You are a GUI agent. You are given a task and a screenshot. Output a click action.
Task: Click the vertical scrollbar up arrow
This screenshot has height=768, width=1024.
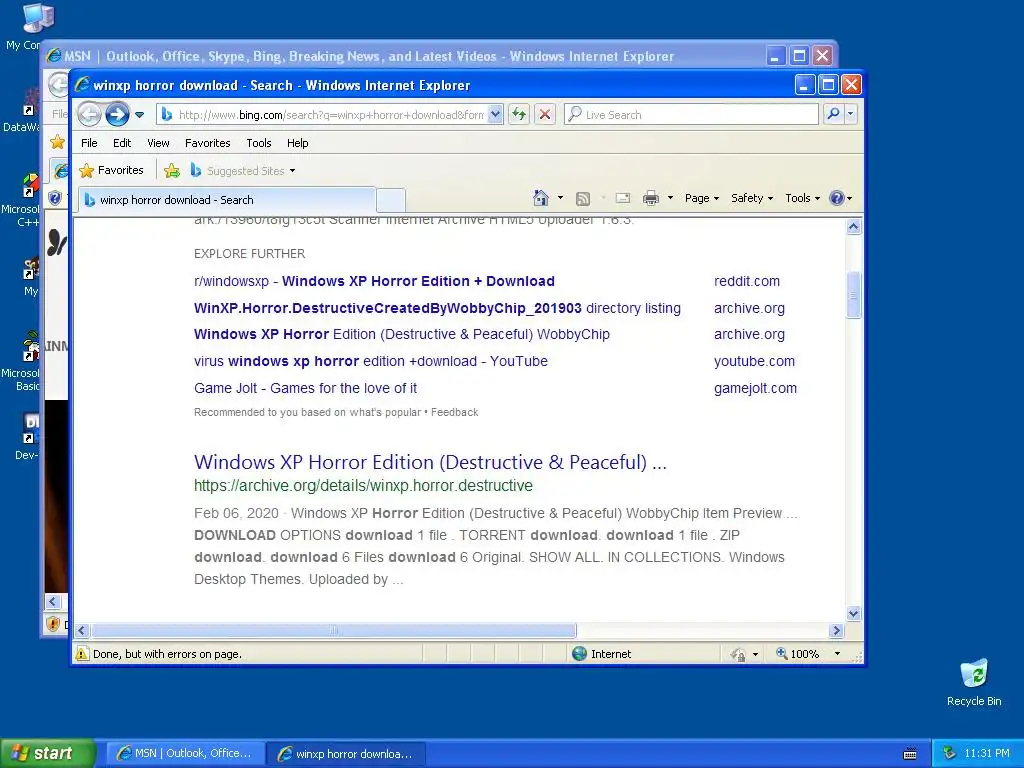pos(853,227)
